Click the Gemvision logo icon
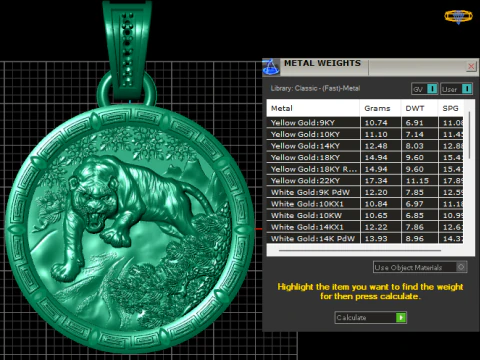The height and width of the screenshot is (360, 480). [458, 16]
